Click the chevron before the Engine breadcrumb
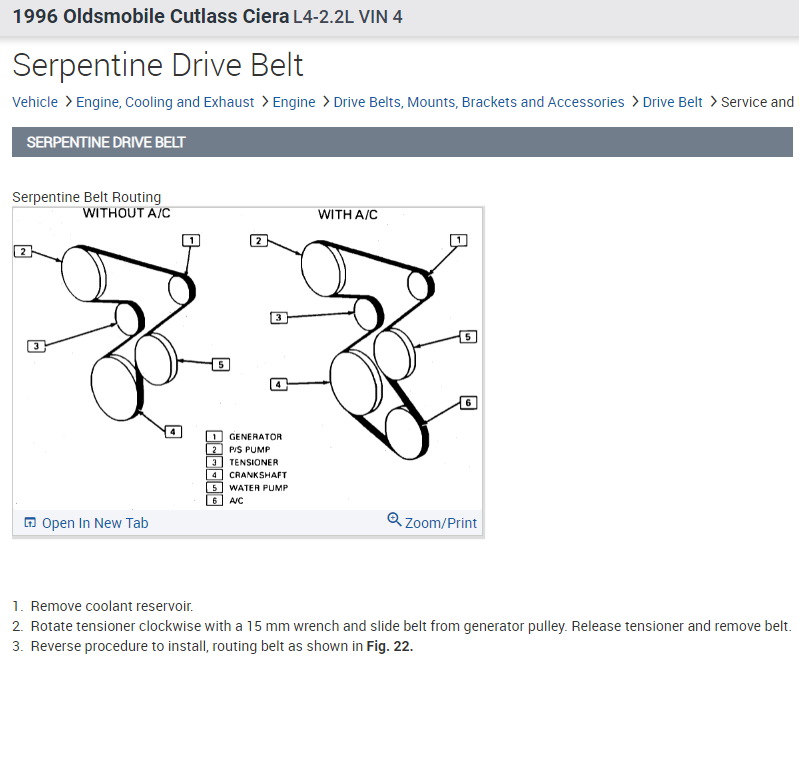This screenshot has height=778, width=799. [264, 102]
